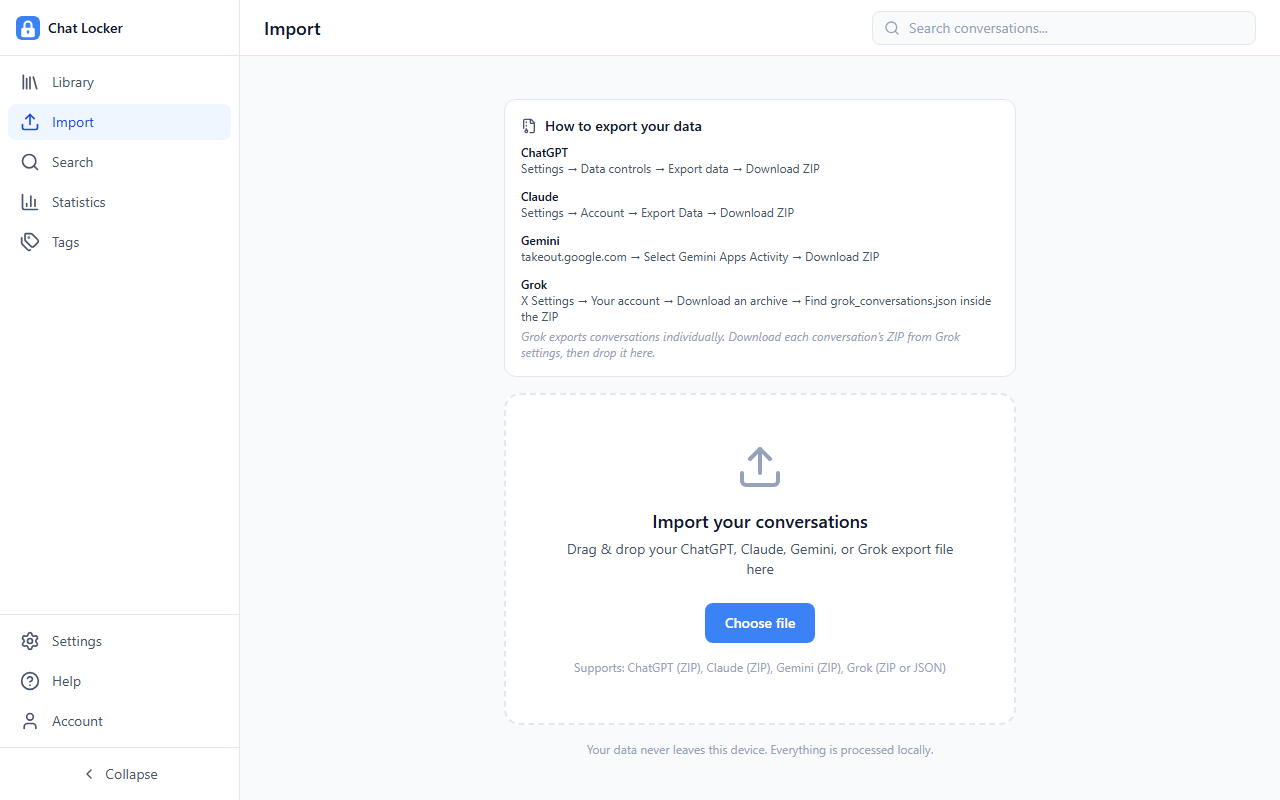
Task: Select the Import upload icon
Action: point(30,121)
